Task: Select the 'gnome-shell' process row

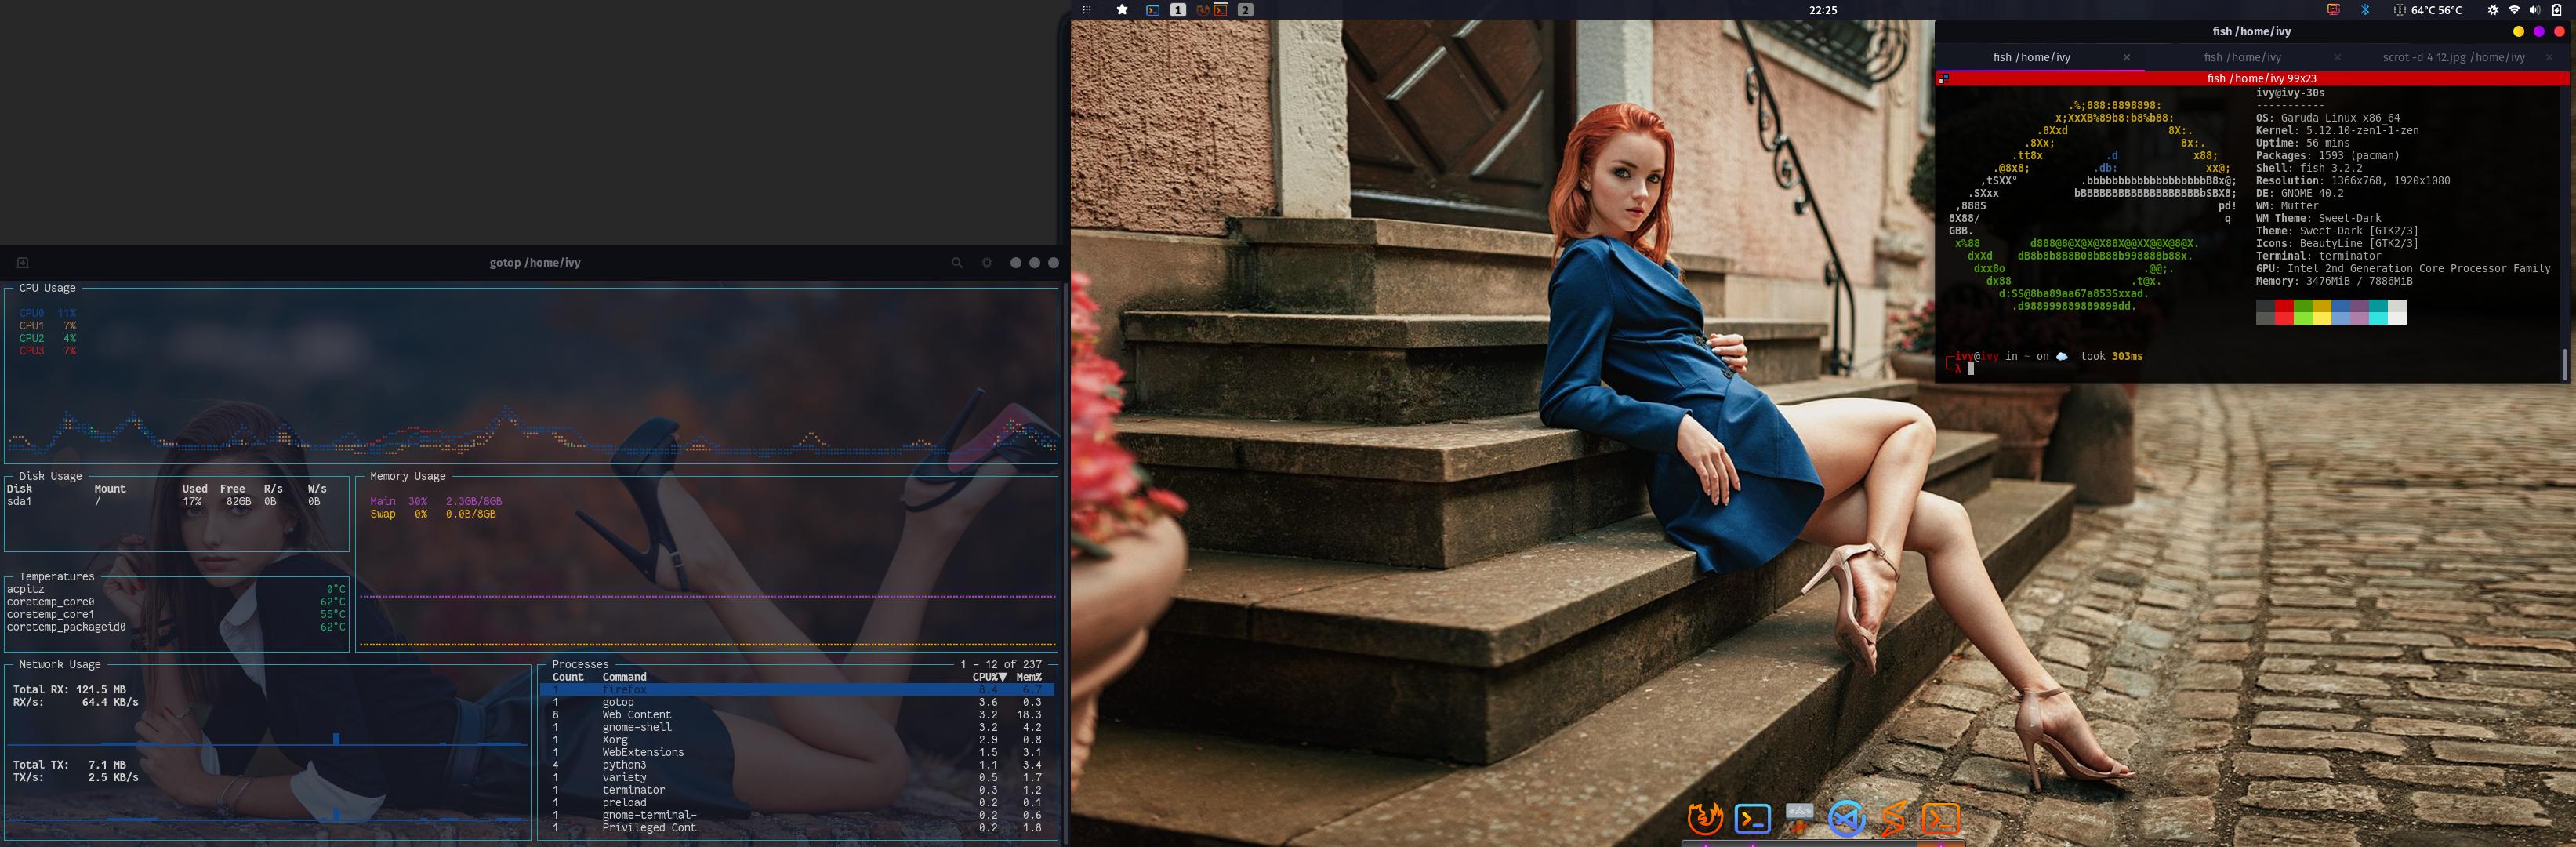Action: coord(797,727)
